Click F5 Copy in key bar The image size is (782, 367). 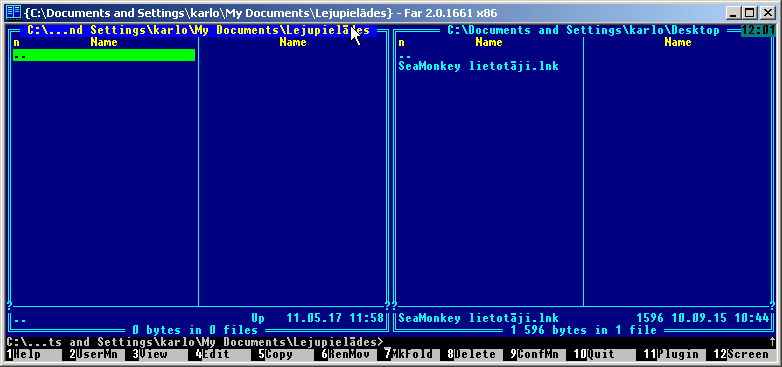pyautogui.click(x=282, y=355)
